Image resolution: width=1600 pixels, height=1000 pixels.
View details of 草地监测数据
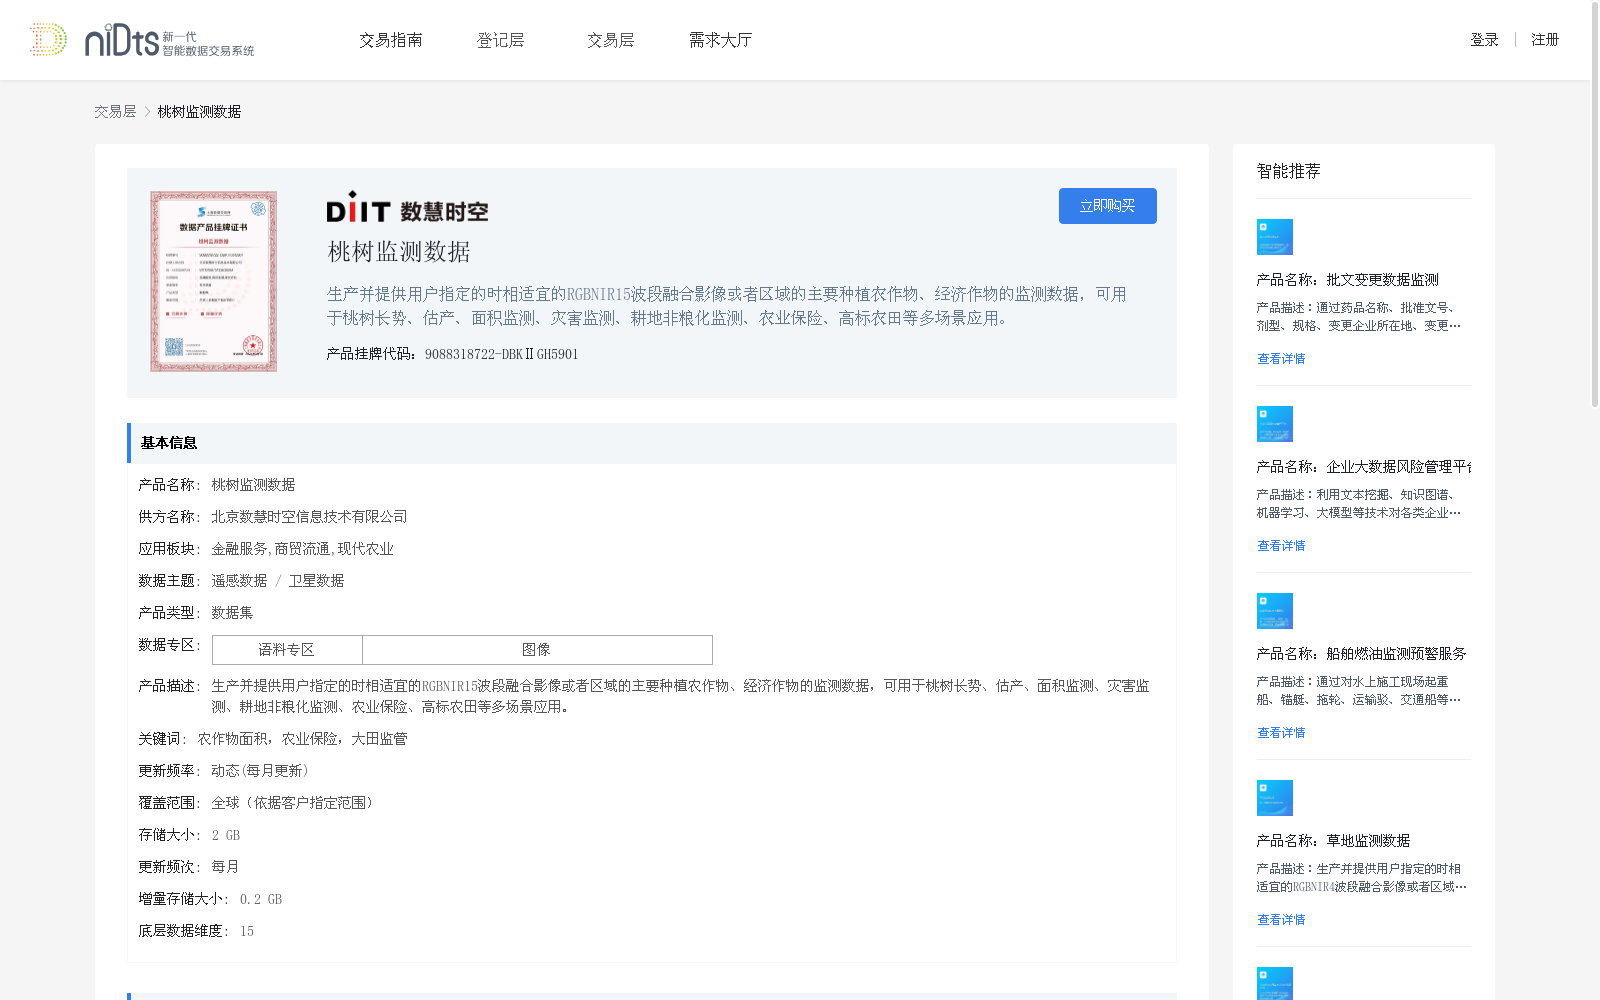1281,920
